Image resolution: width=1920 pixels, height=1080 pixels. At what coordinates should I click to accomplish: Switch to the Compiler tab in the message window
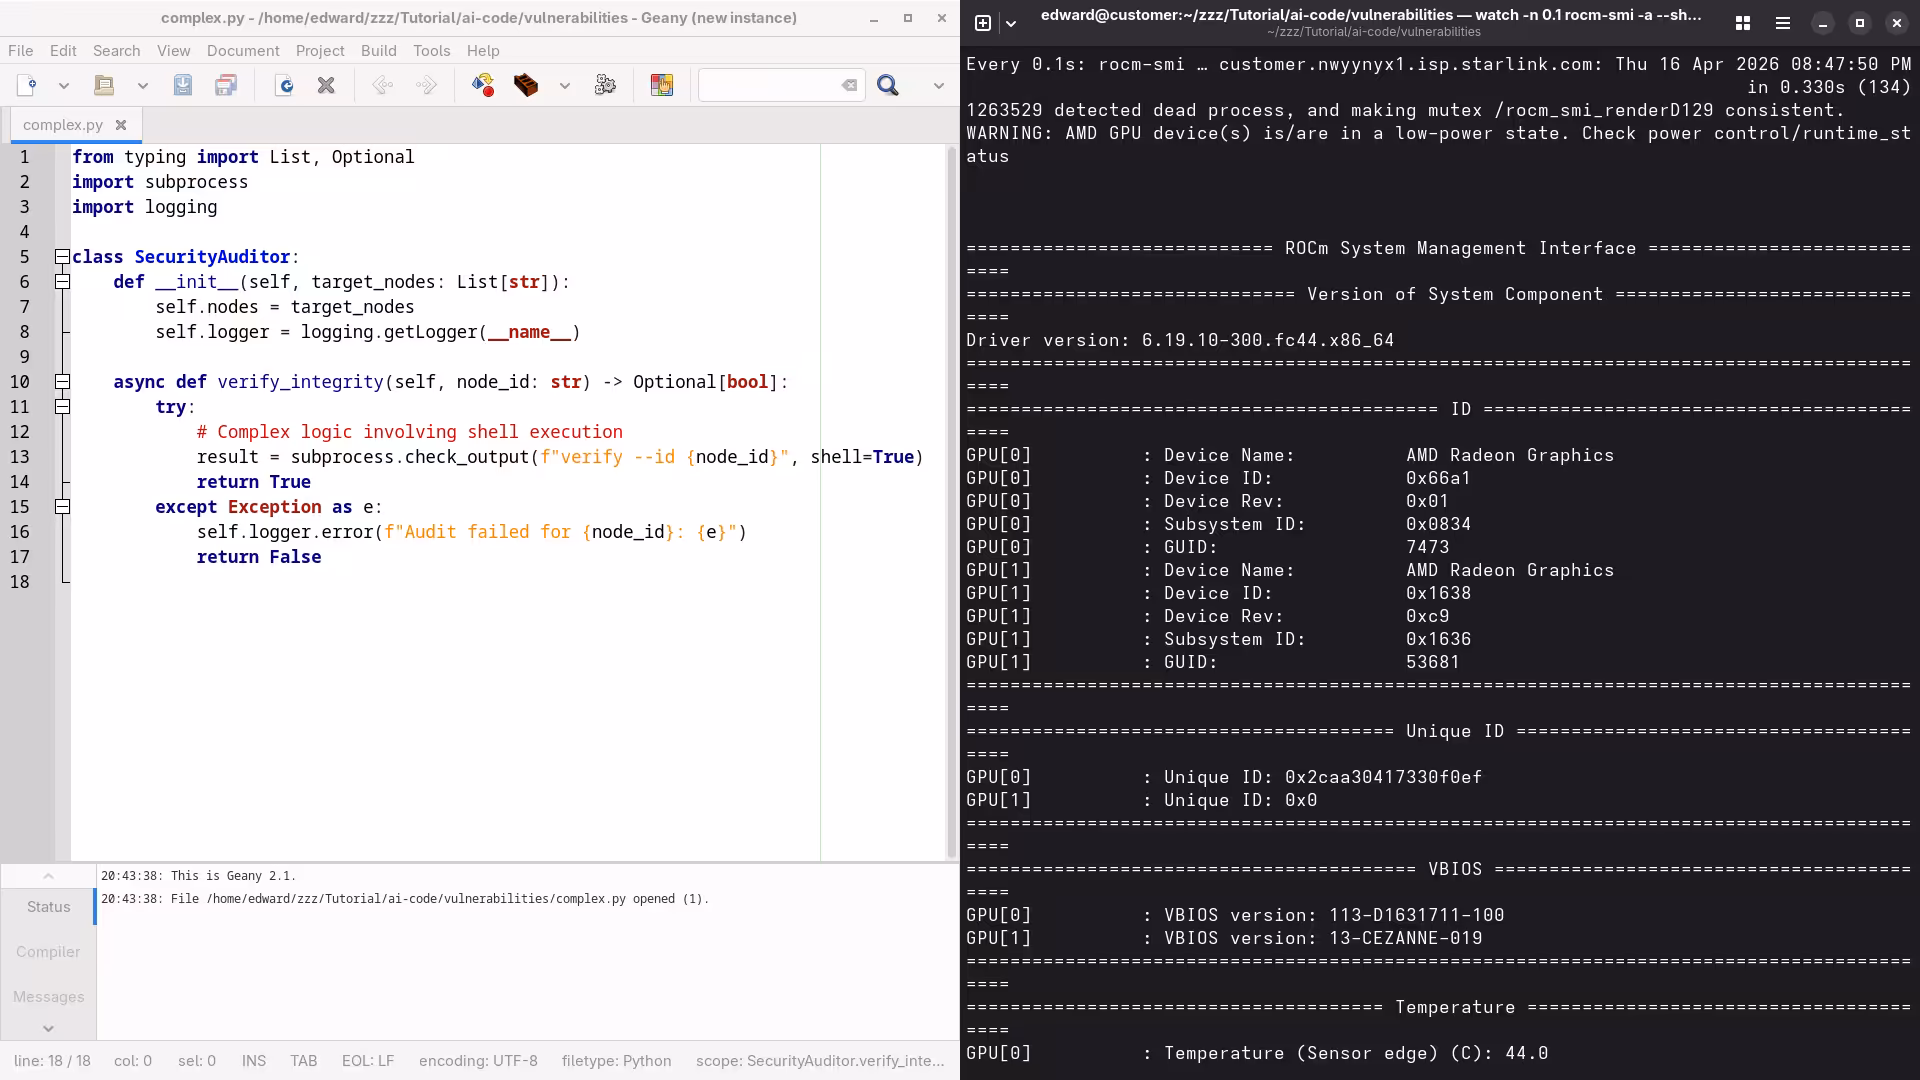(x=47, y=952)
